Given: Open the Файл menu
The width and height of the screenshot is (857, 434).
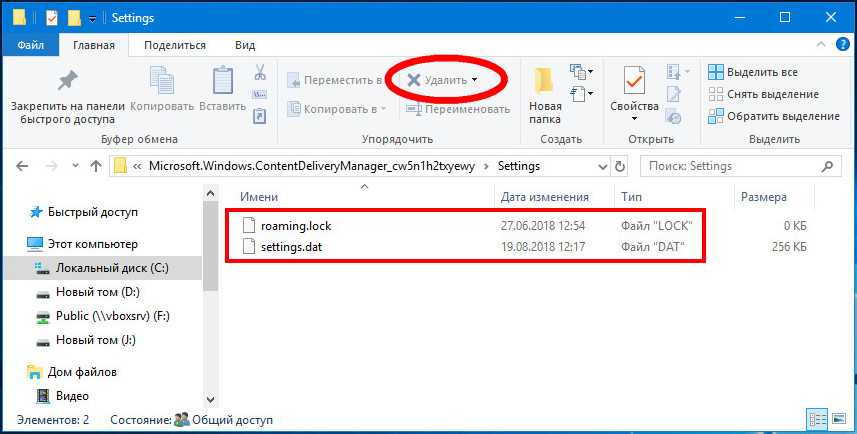Looking at the screenshot, I should click(30, 45).
